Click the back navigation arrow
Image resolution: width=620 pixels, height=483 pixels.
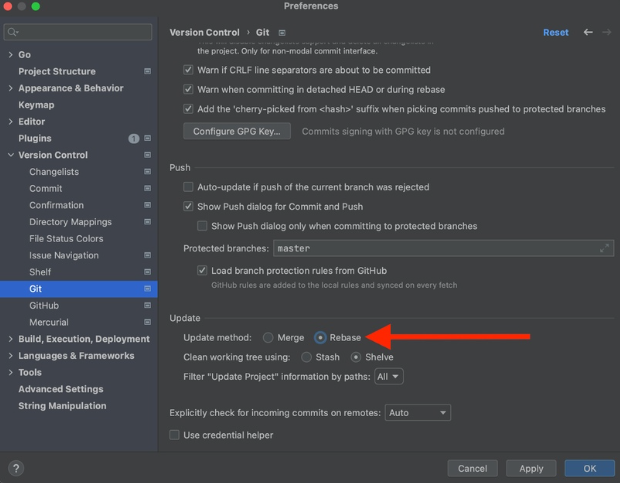coord(588,32)
